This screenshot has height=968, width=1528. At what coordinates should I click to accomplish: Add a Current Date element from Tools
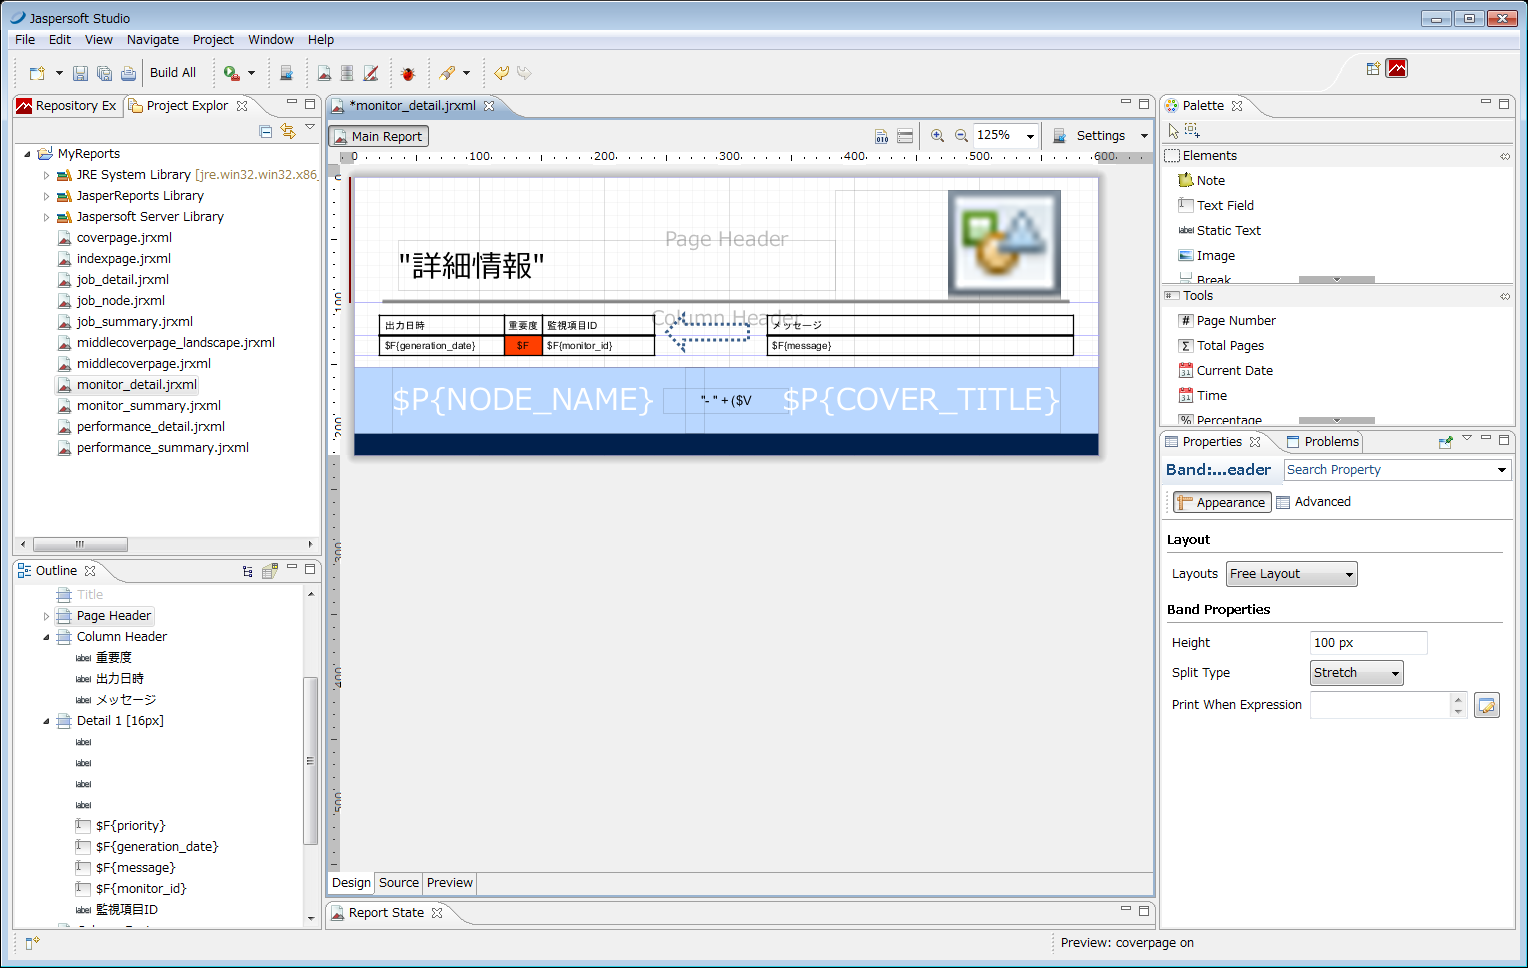coord(1234,370)
